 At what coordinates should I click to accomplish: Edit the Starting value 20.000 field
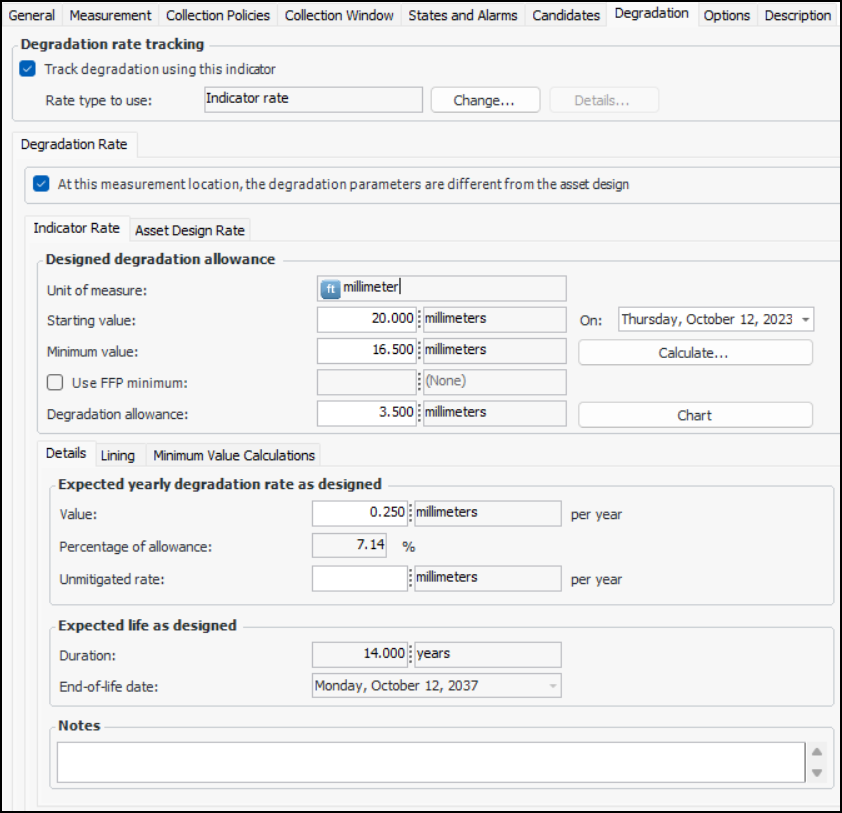point(367,320)
